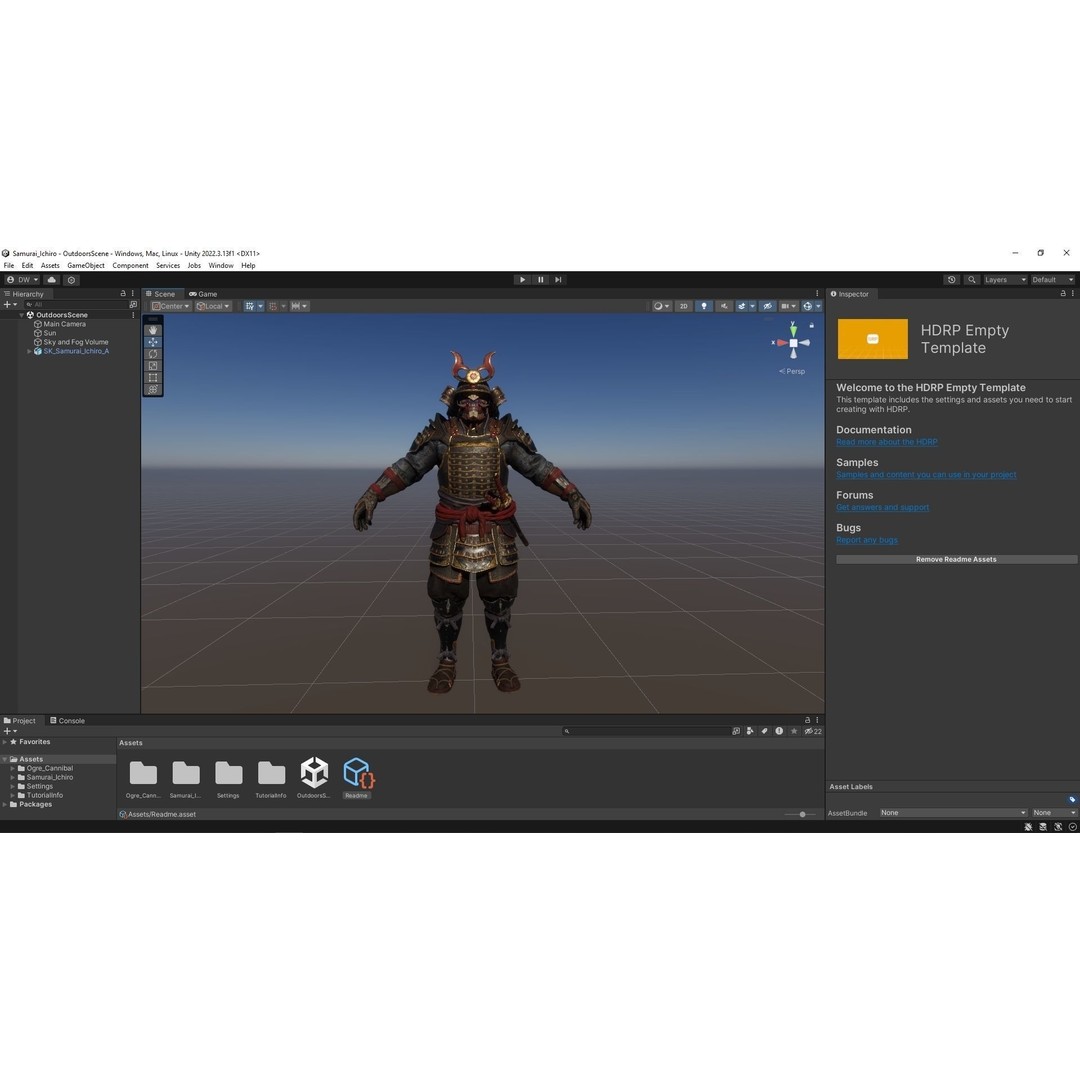The image size is (1080, 1080).
Task: Open OutdoorsScene context menu dots
Action: [x=133, y=315]
